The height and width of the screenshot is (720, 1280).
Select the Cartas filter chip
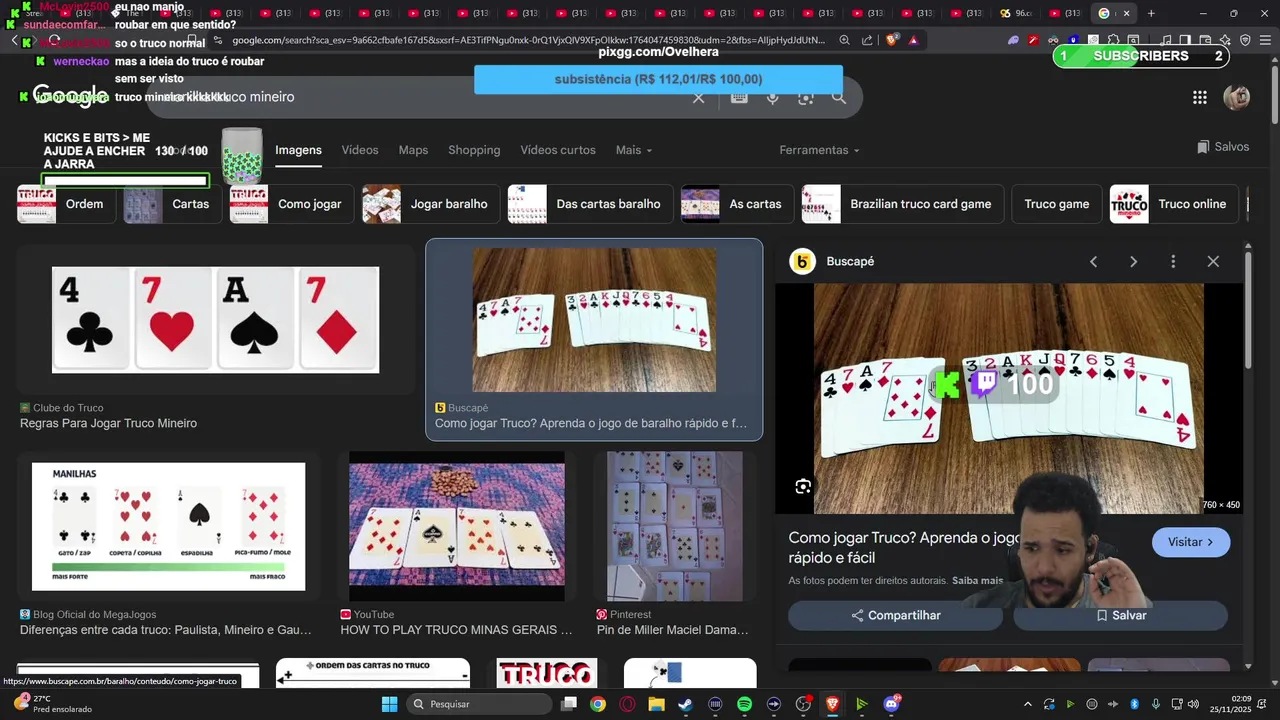[x=171, y=204]
